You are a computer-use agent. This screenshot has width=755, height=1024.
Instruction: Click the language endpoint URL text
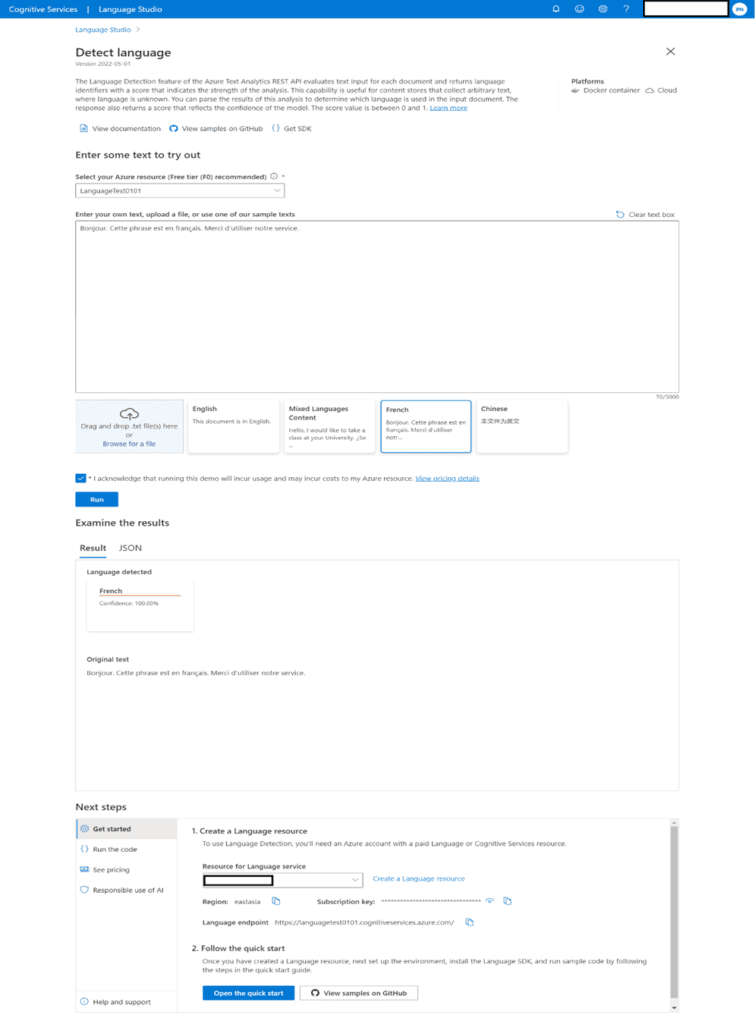(x=364, y=922)
